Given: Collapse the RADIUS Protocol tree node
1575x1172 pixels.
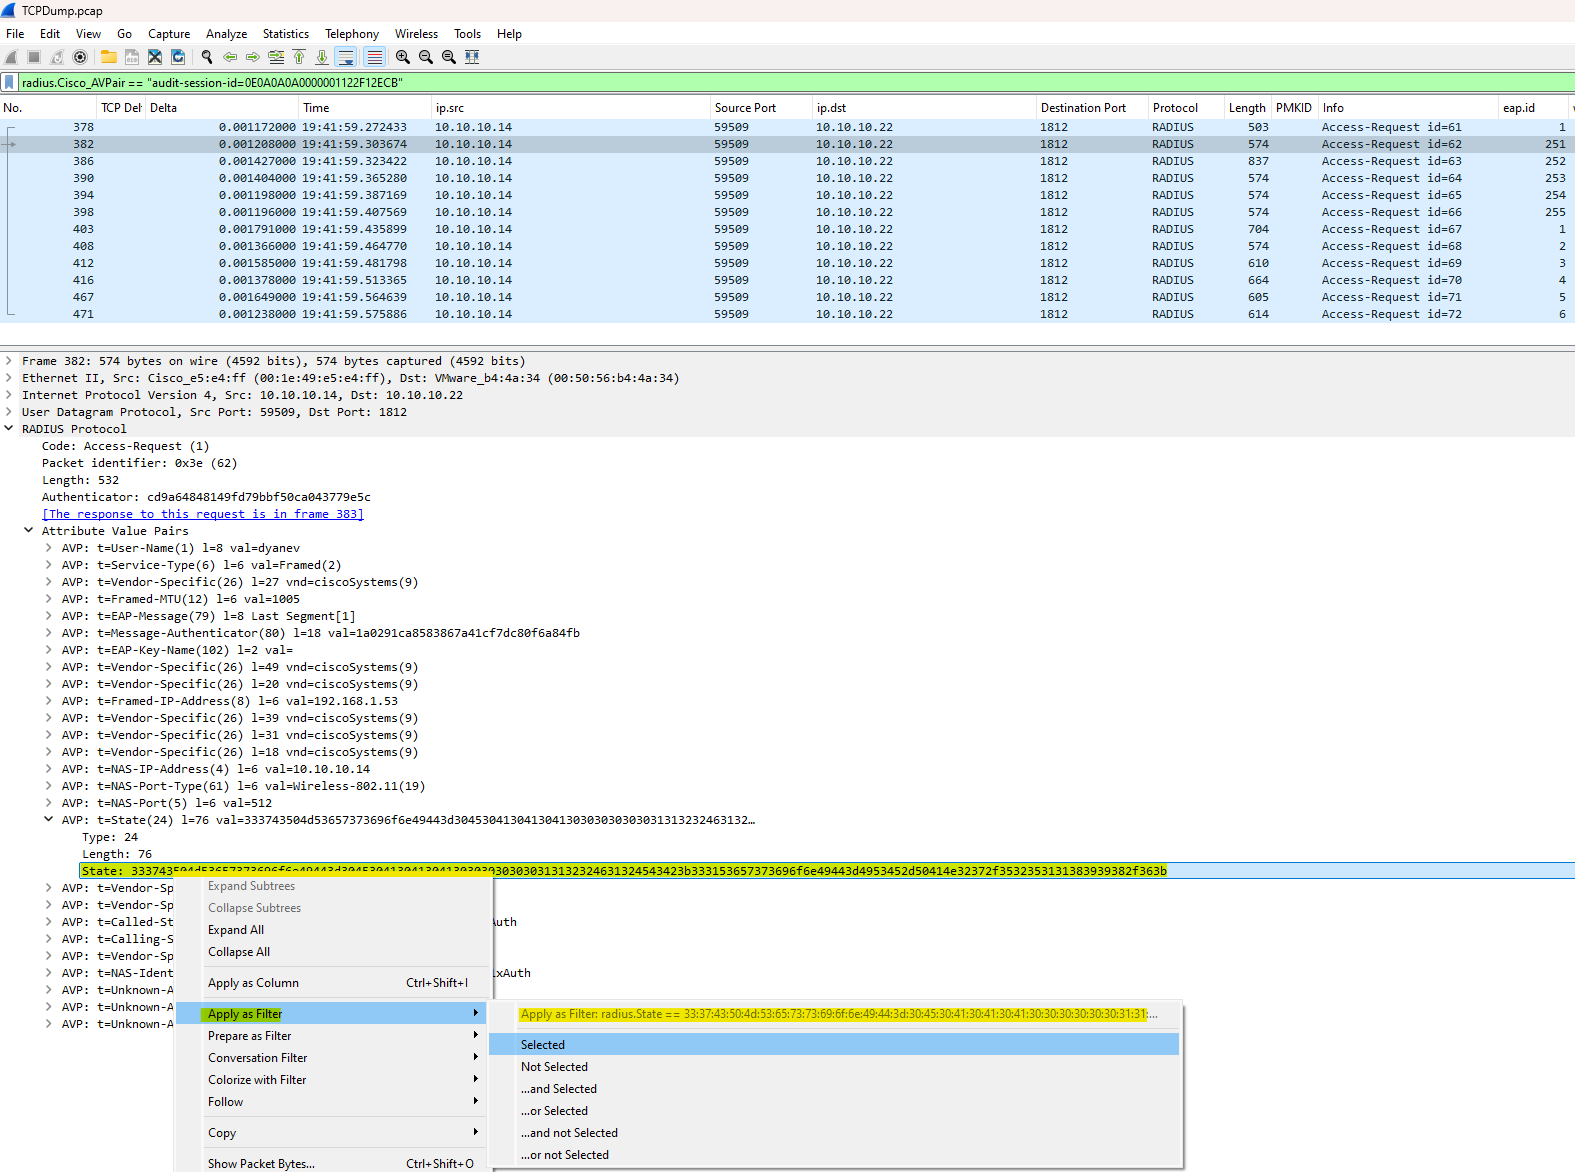Looking at the screenshot, I should pos(9,429).
